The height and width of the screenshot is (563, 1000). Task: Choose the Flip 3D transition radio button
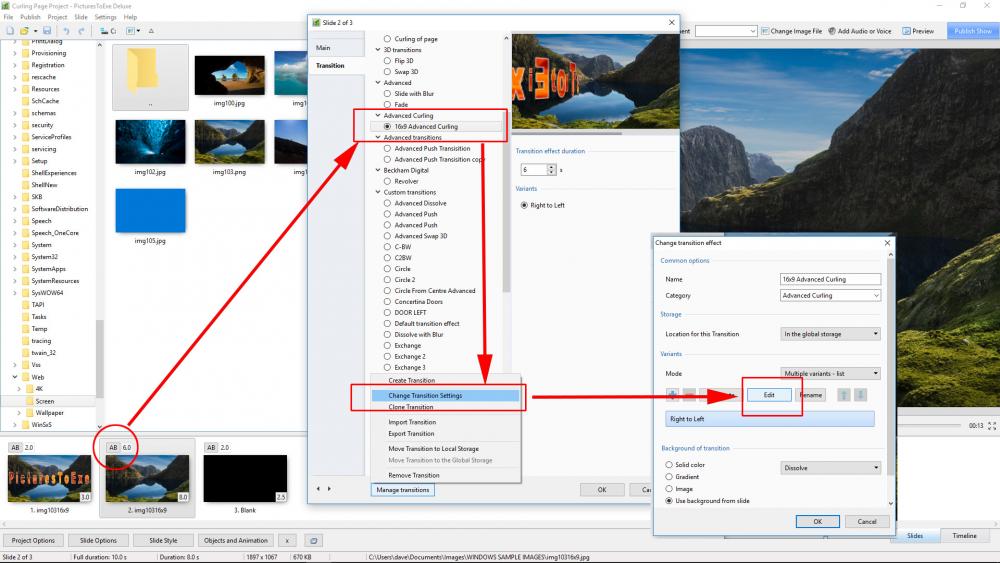pos(388,61)
